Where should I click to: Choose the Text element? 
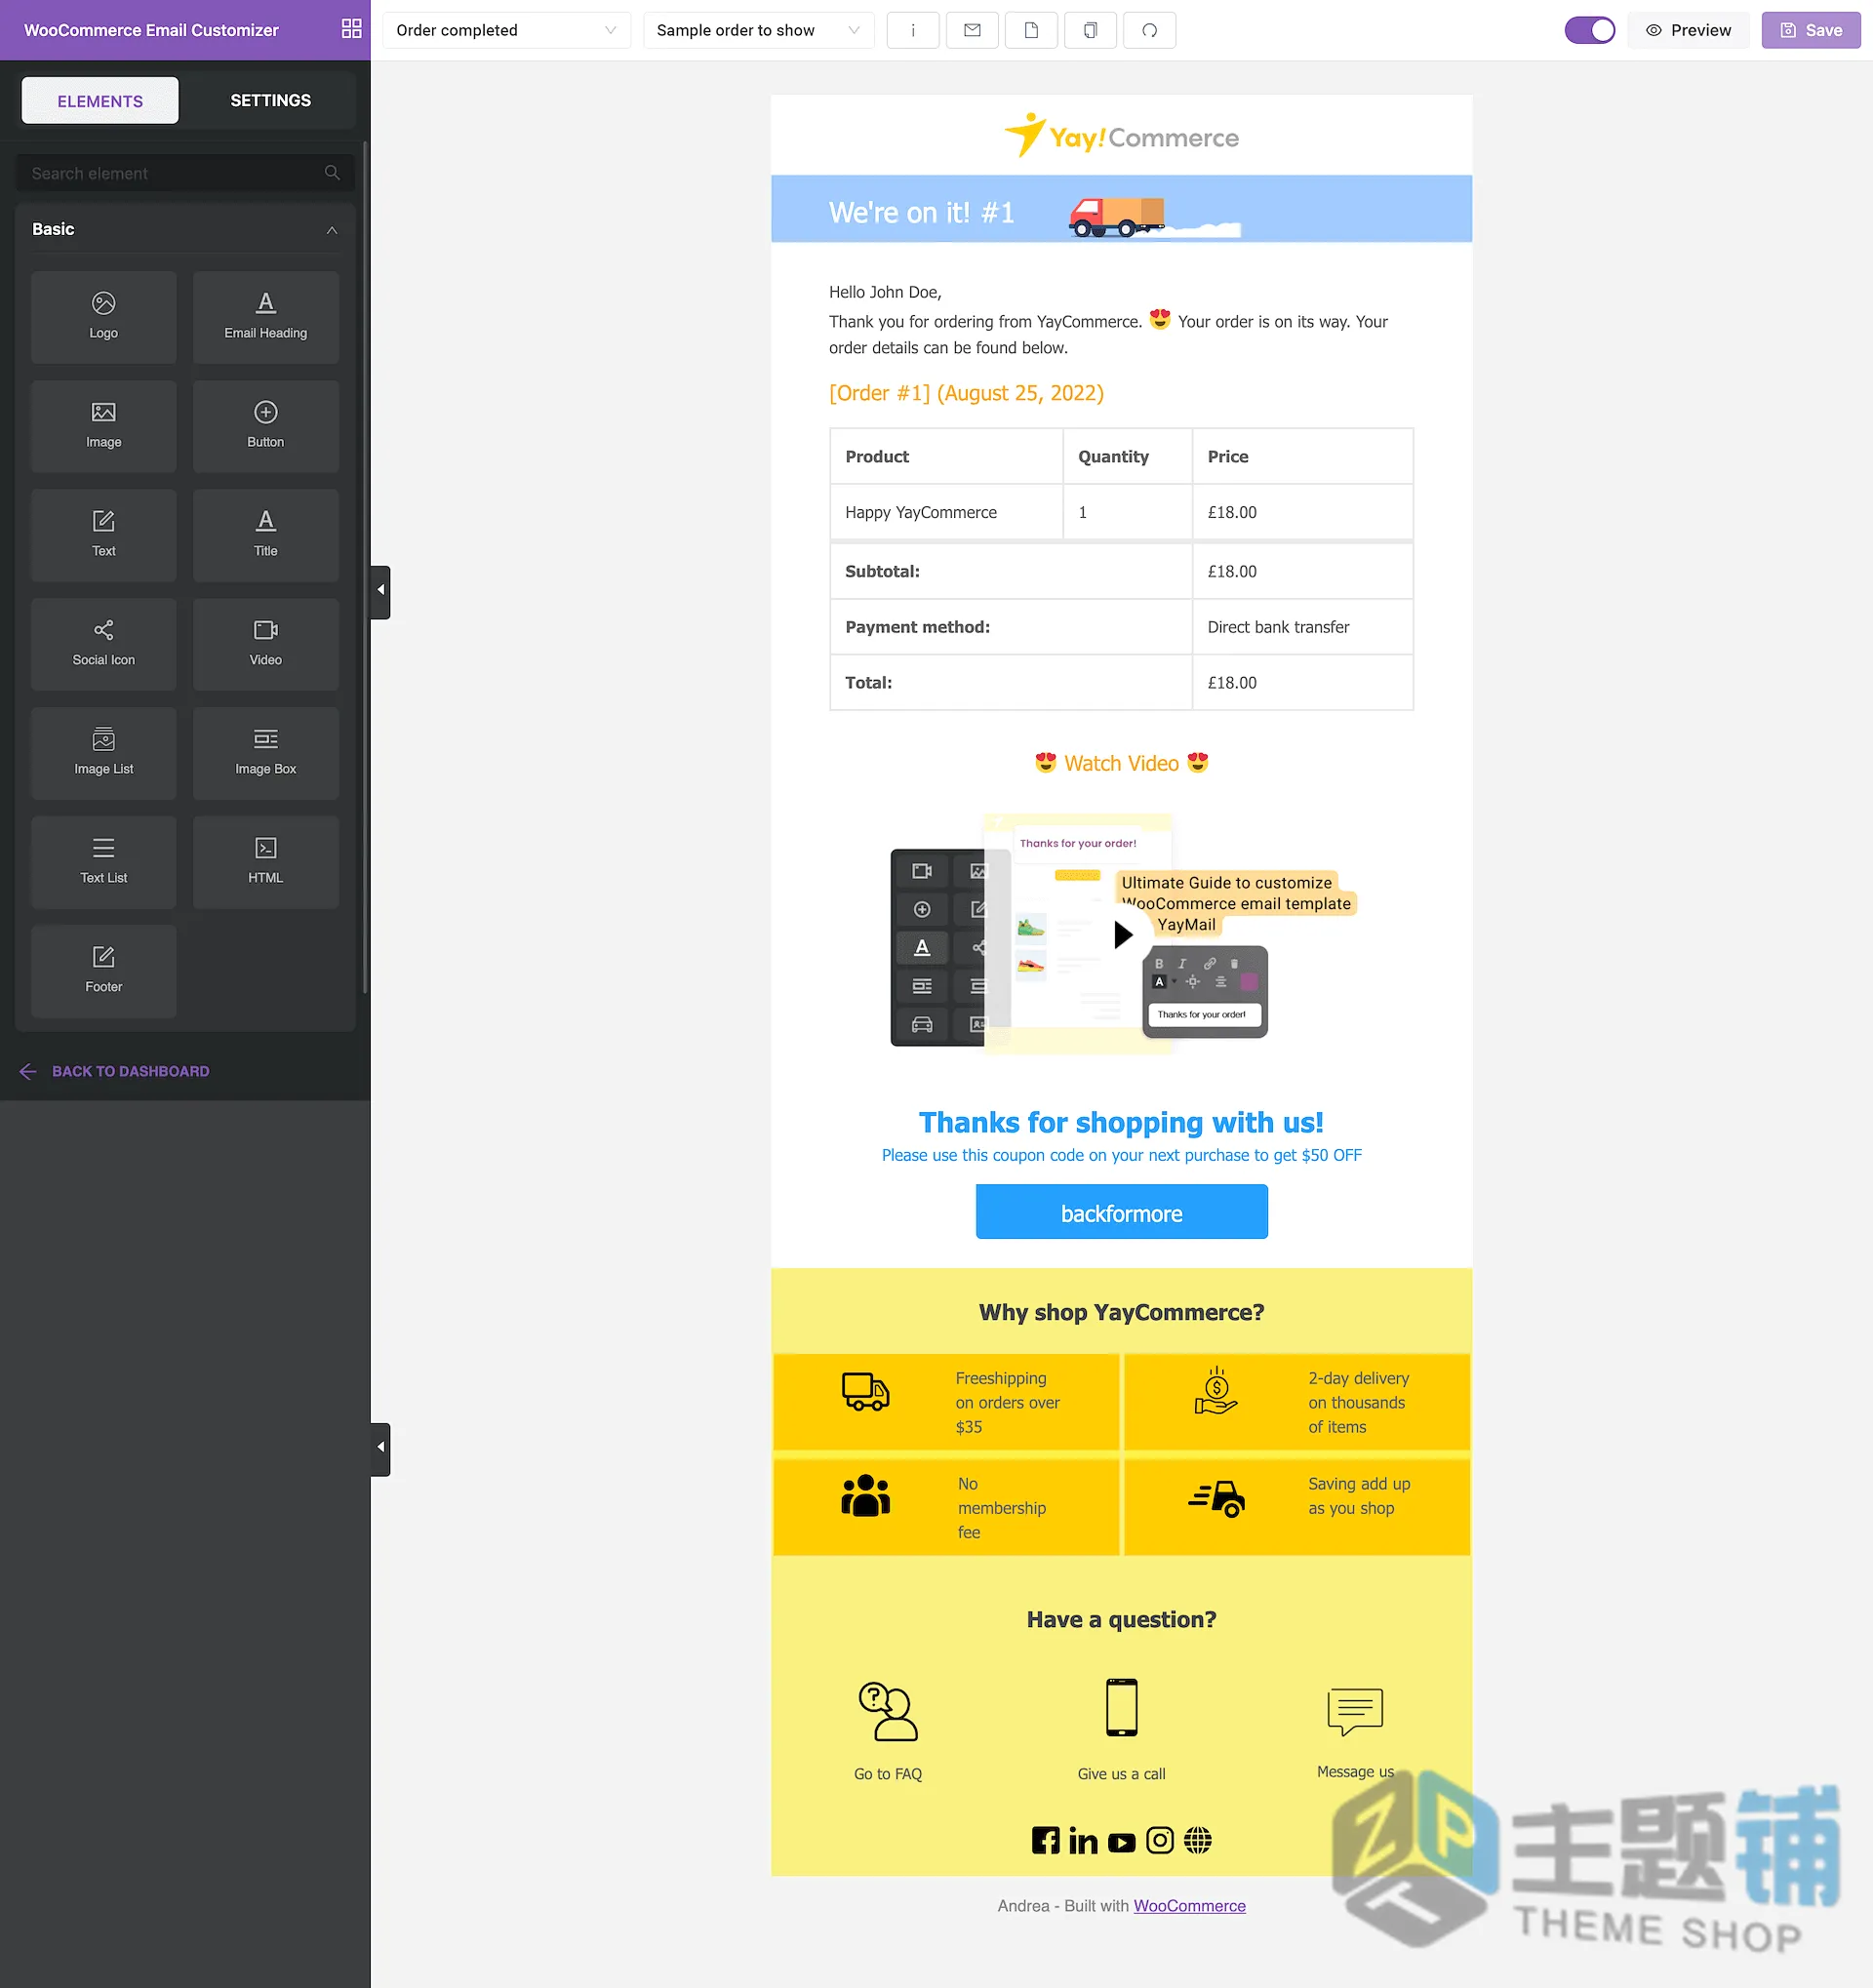(103, 535)
